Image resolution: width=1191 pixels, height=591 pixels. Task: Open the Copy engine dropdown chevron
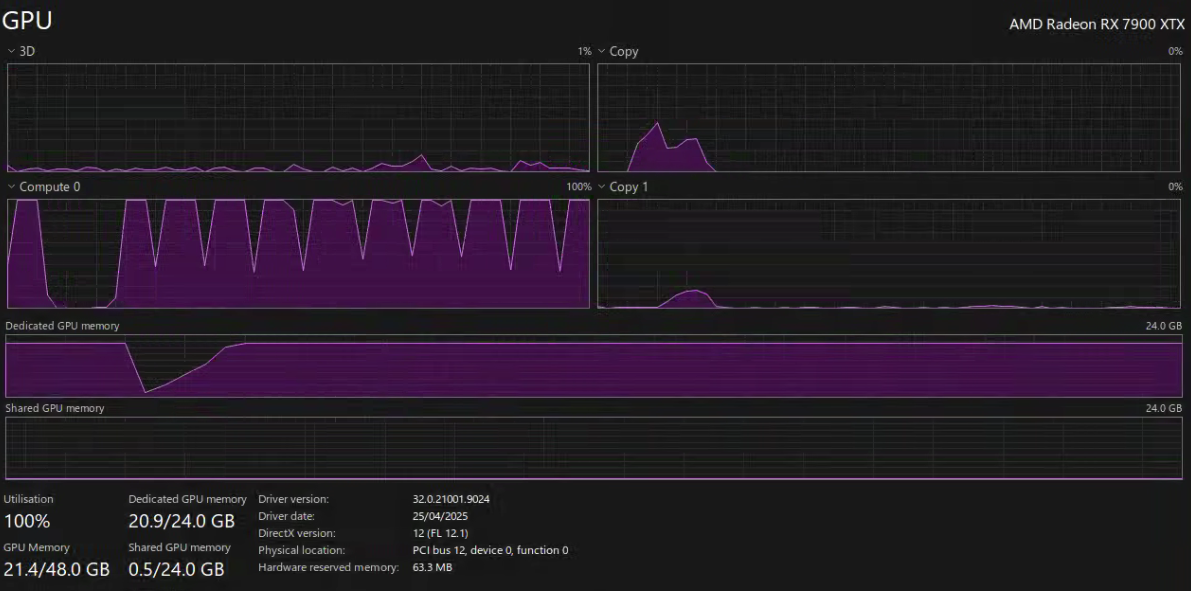[x=602, y=51]
